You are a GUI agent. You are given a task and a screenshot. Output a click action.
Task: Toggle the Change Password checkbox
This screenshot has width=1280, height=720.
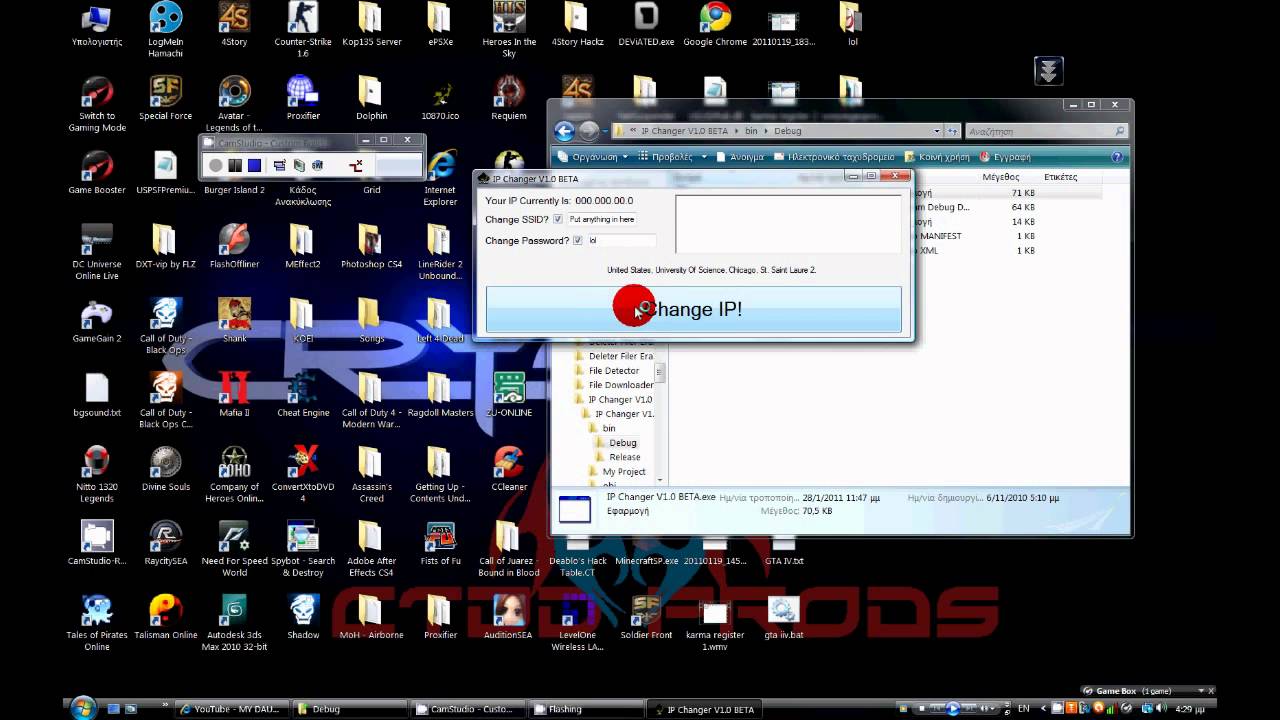pyautogui.click(x=577, y=240)
